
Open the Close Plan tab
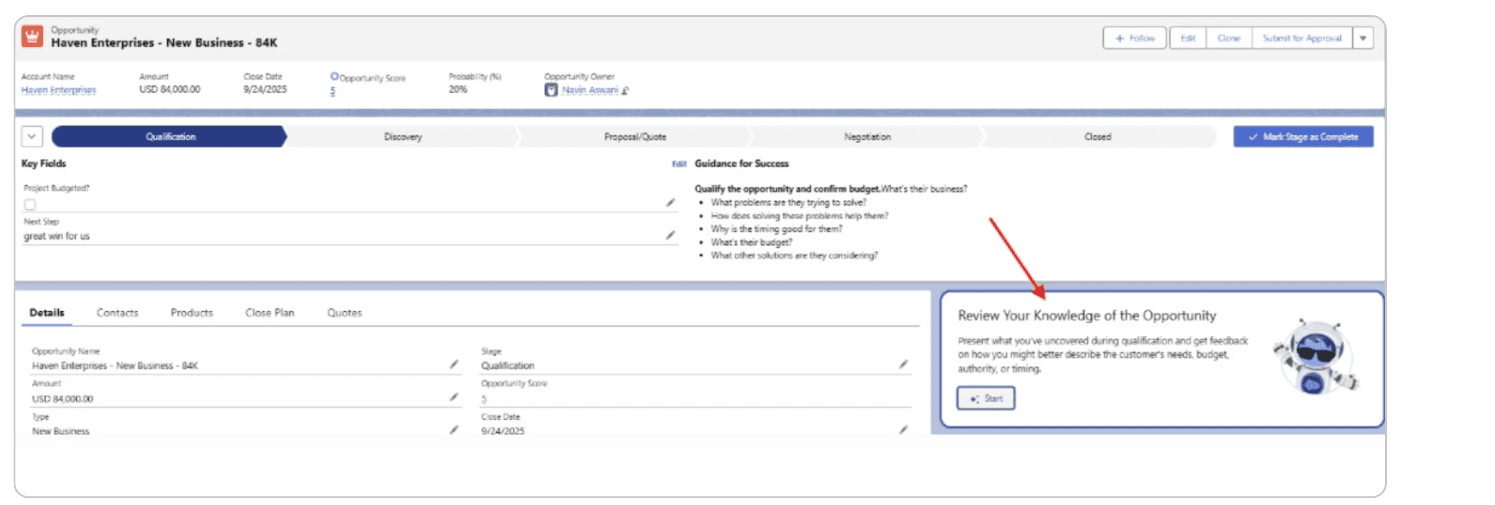[270, 313]
